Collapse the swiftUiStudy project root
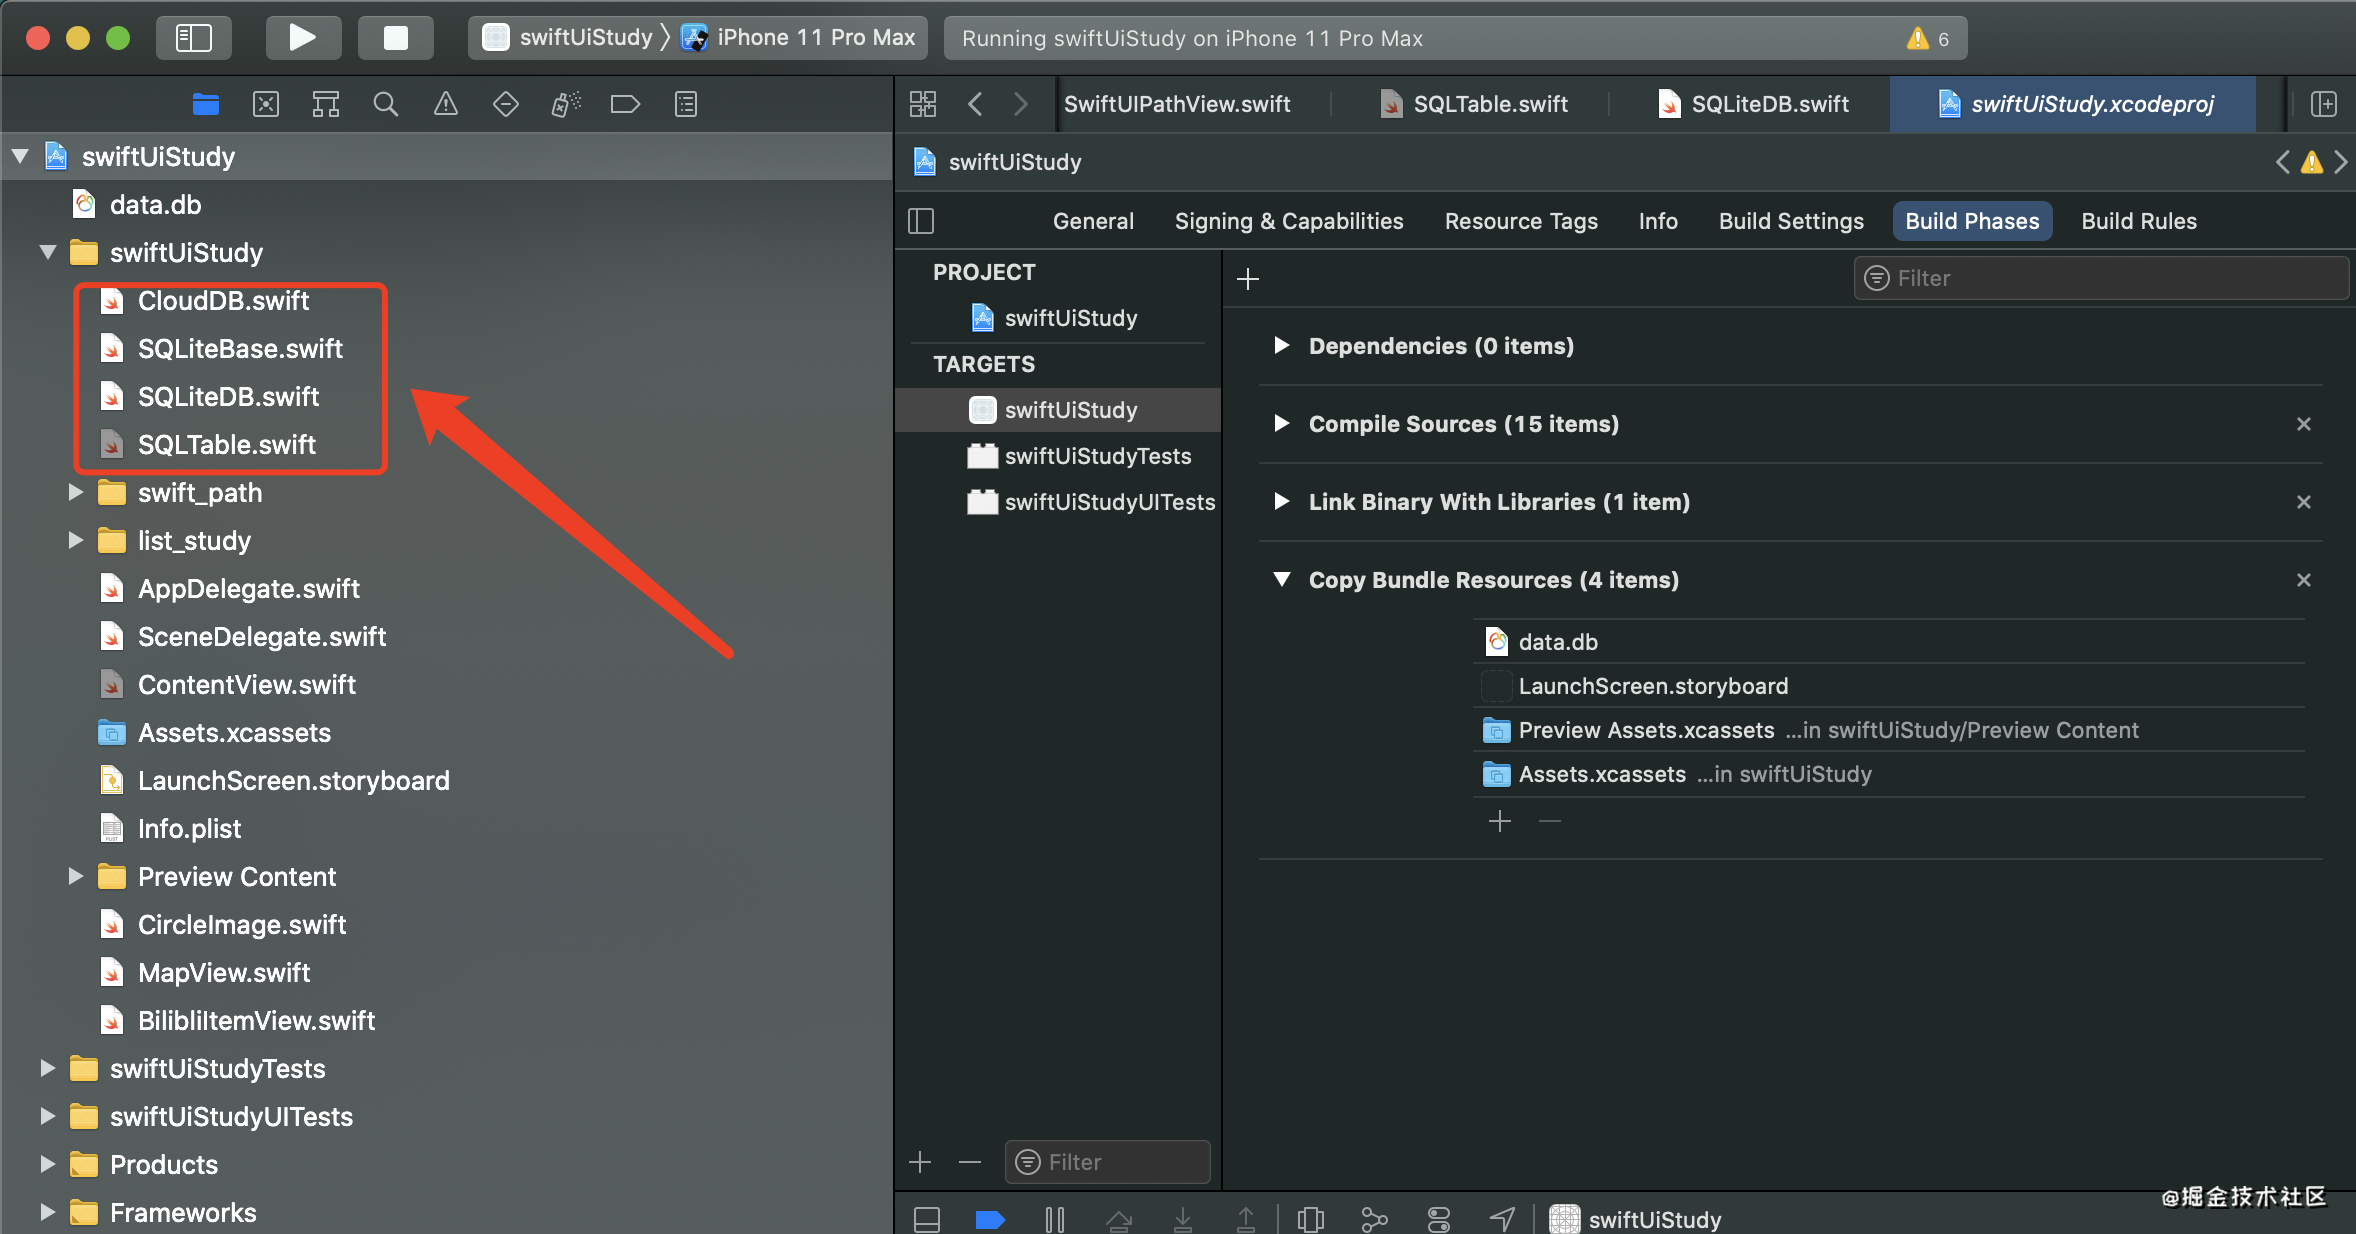 tap(20, 156)
